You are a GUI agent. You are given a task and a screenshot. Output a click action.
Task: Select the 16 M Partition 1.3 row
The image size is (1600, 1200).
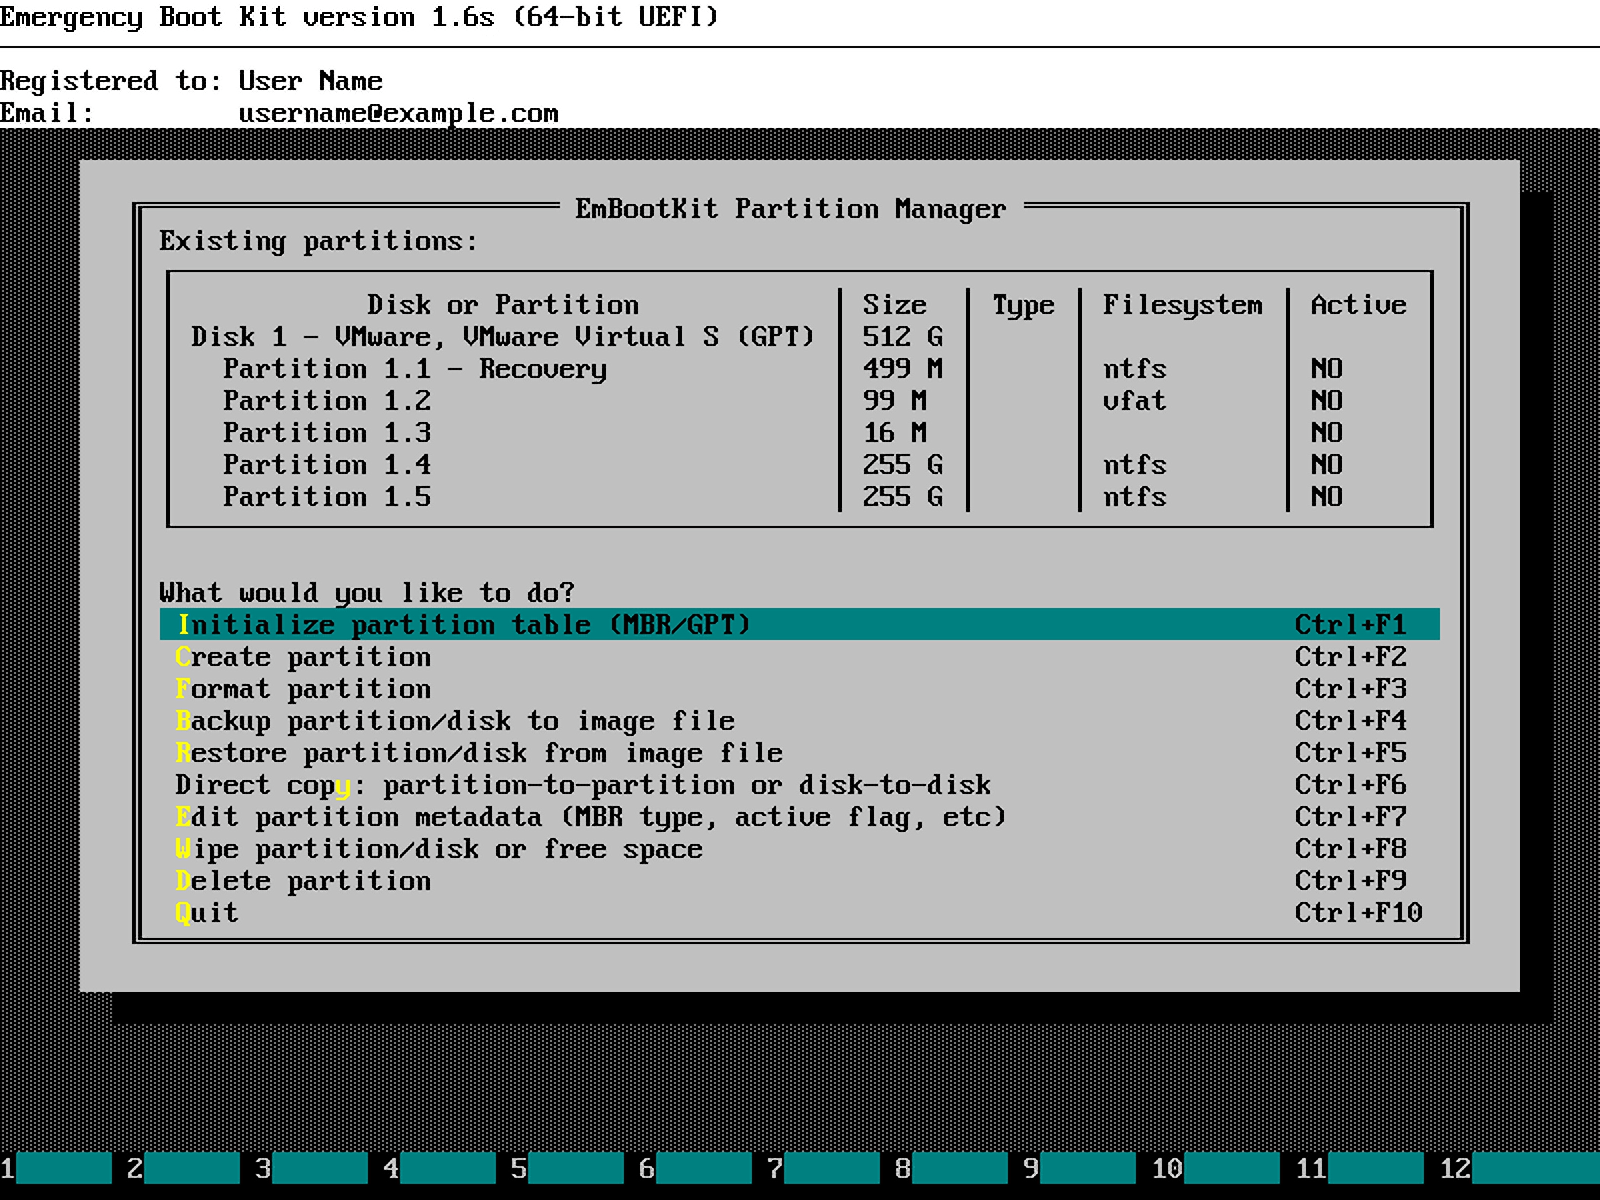click(327, 433)
